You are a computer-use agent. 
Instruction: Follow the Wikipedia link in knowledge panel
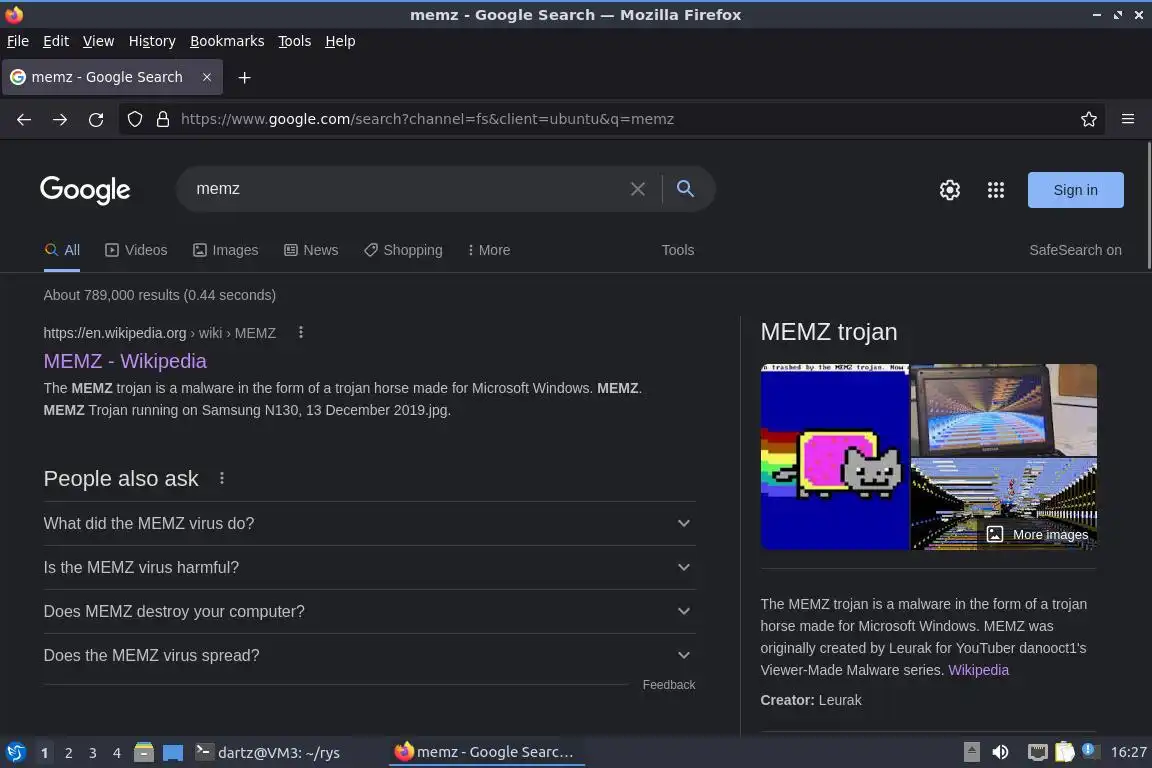pos(978,670)
